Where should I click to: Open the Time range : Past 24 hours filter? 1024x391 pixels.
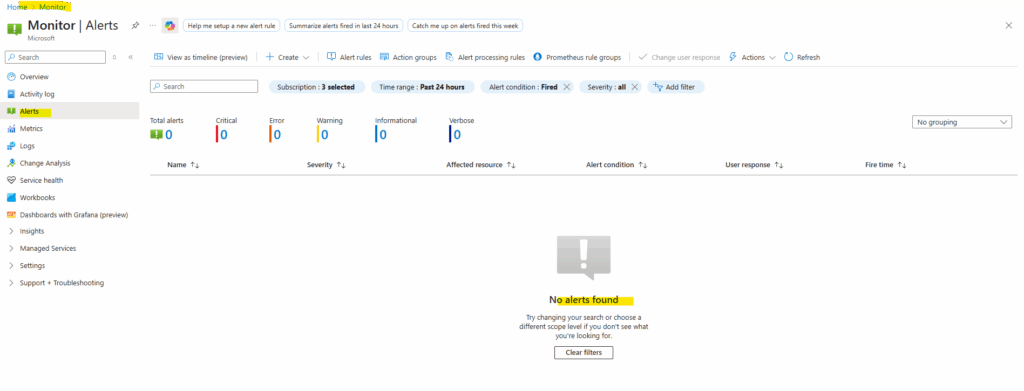click(423, 87)
